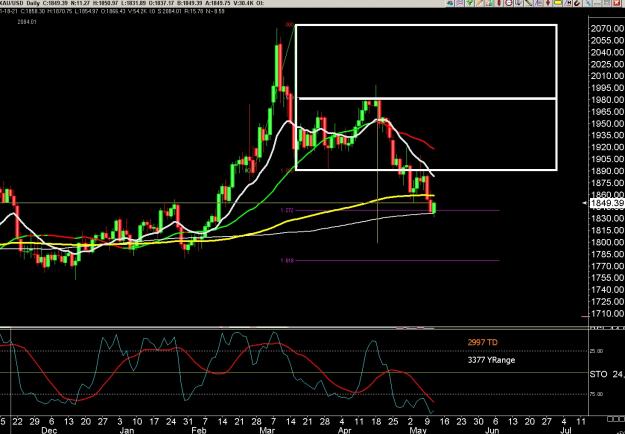Click the 1710.00 price axis label

pos(608,313)
